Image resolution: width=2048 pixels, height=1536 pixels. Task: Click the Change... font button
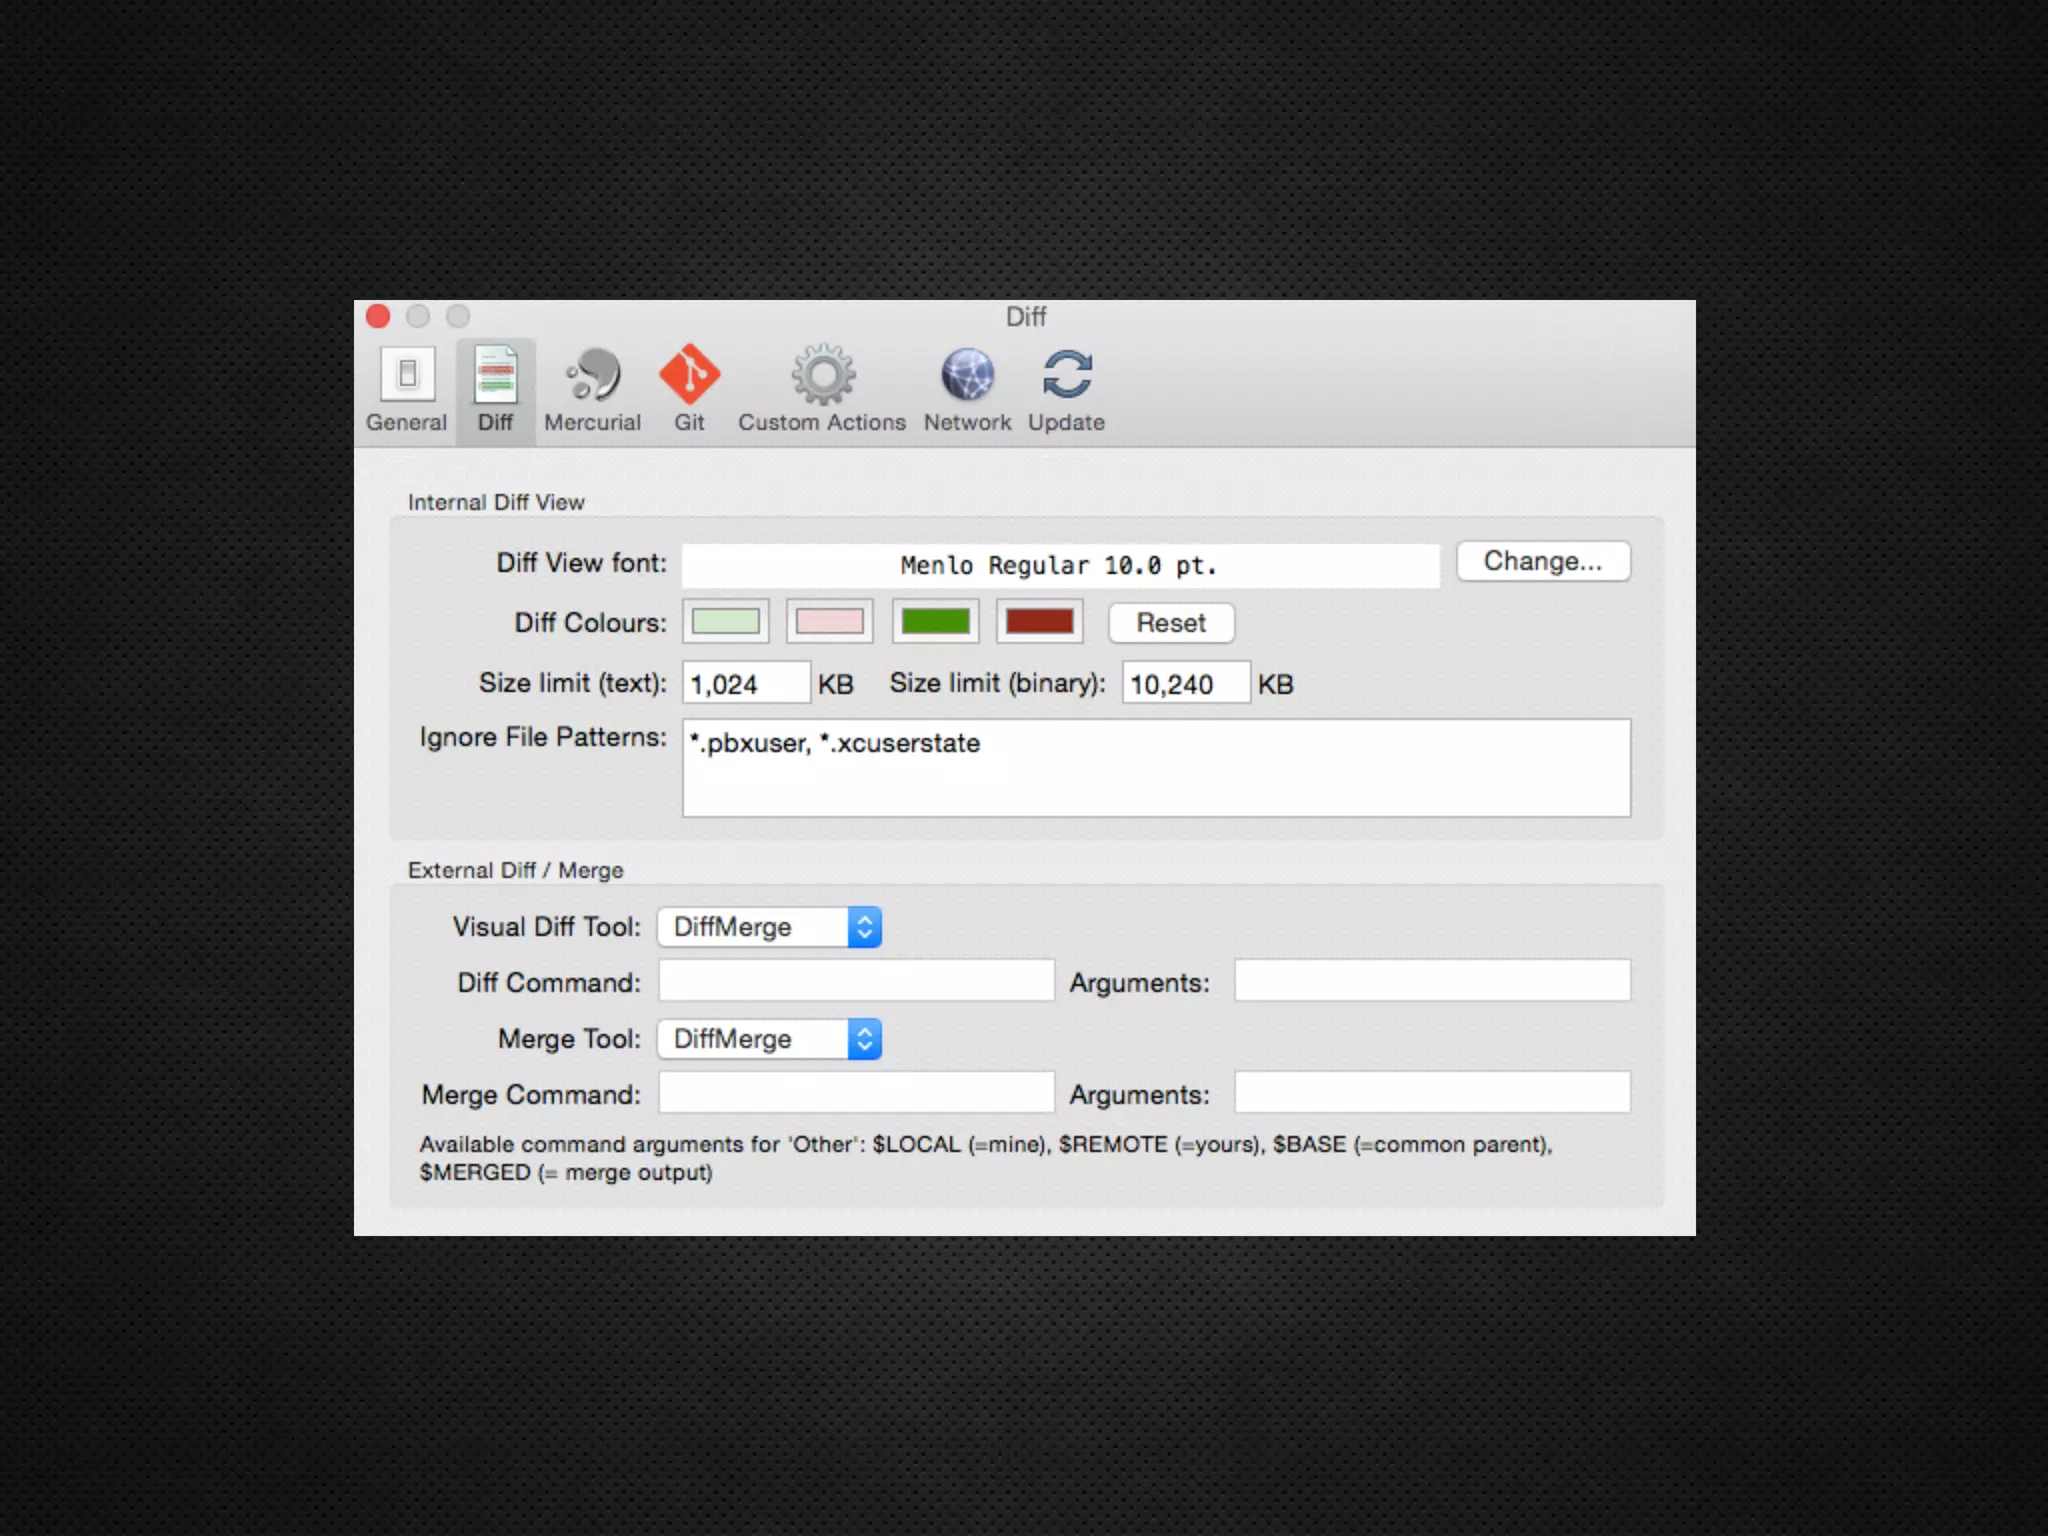pyautogui.click(x=1542, y=562)
